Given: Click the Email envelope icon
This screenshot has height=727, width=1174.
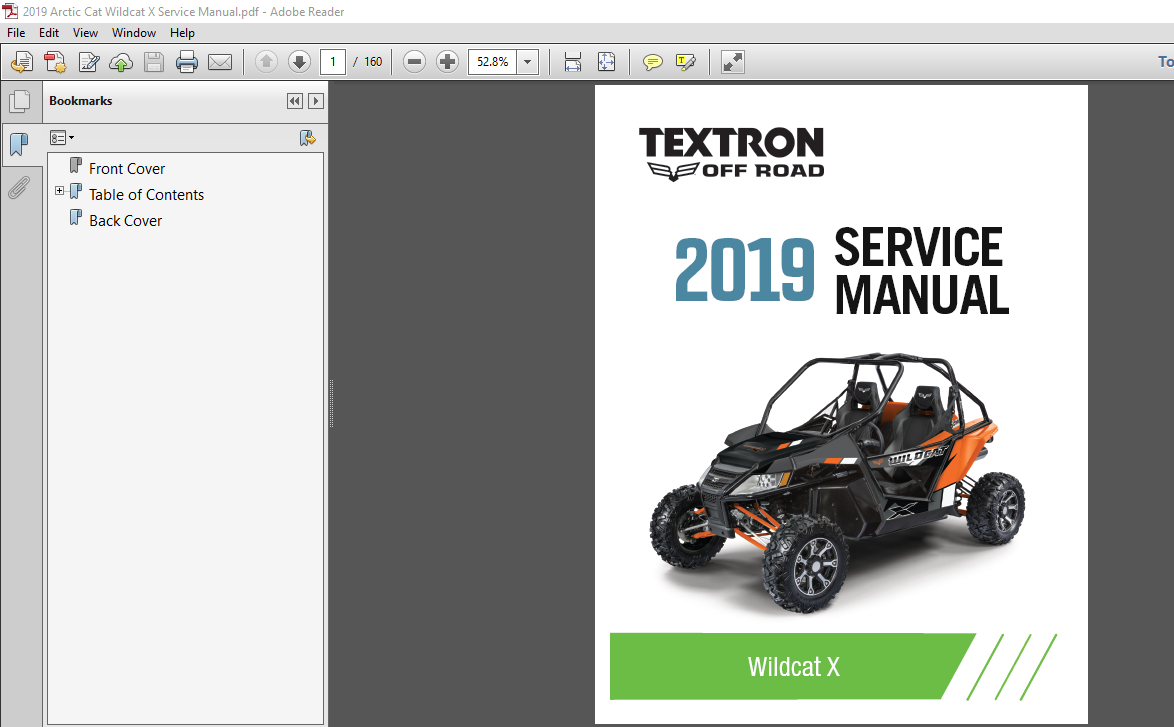Looking at the screenshot, I should click(x=219, y=62).
